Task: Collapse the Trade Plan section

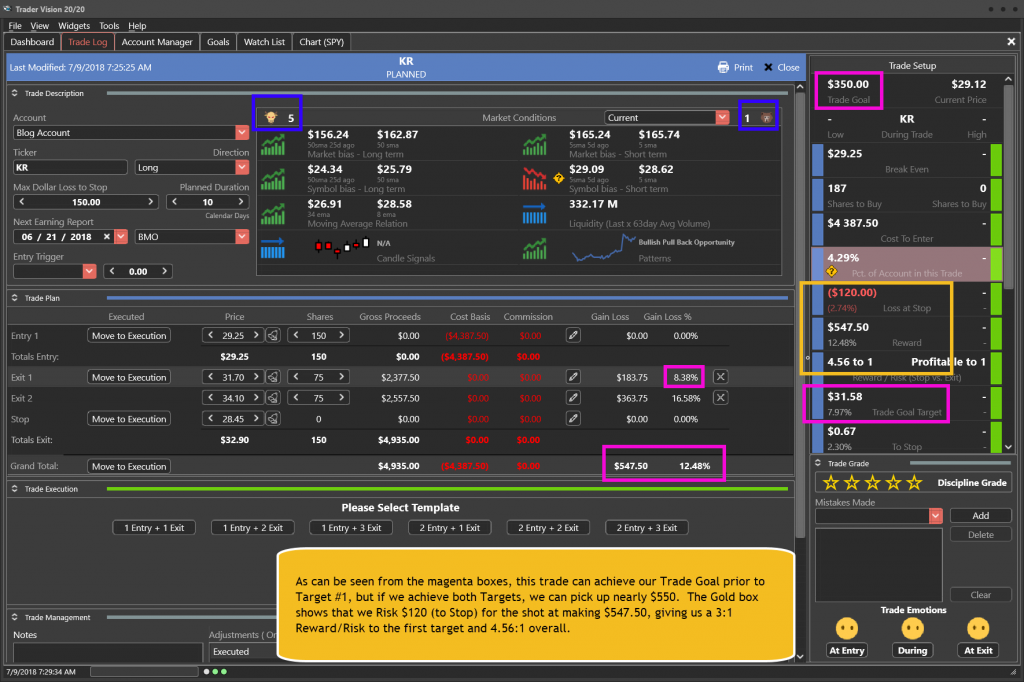Action: [x=15, y=298]
